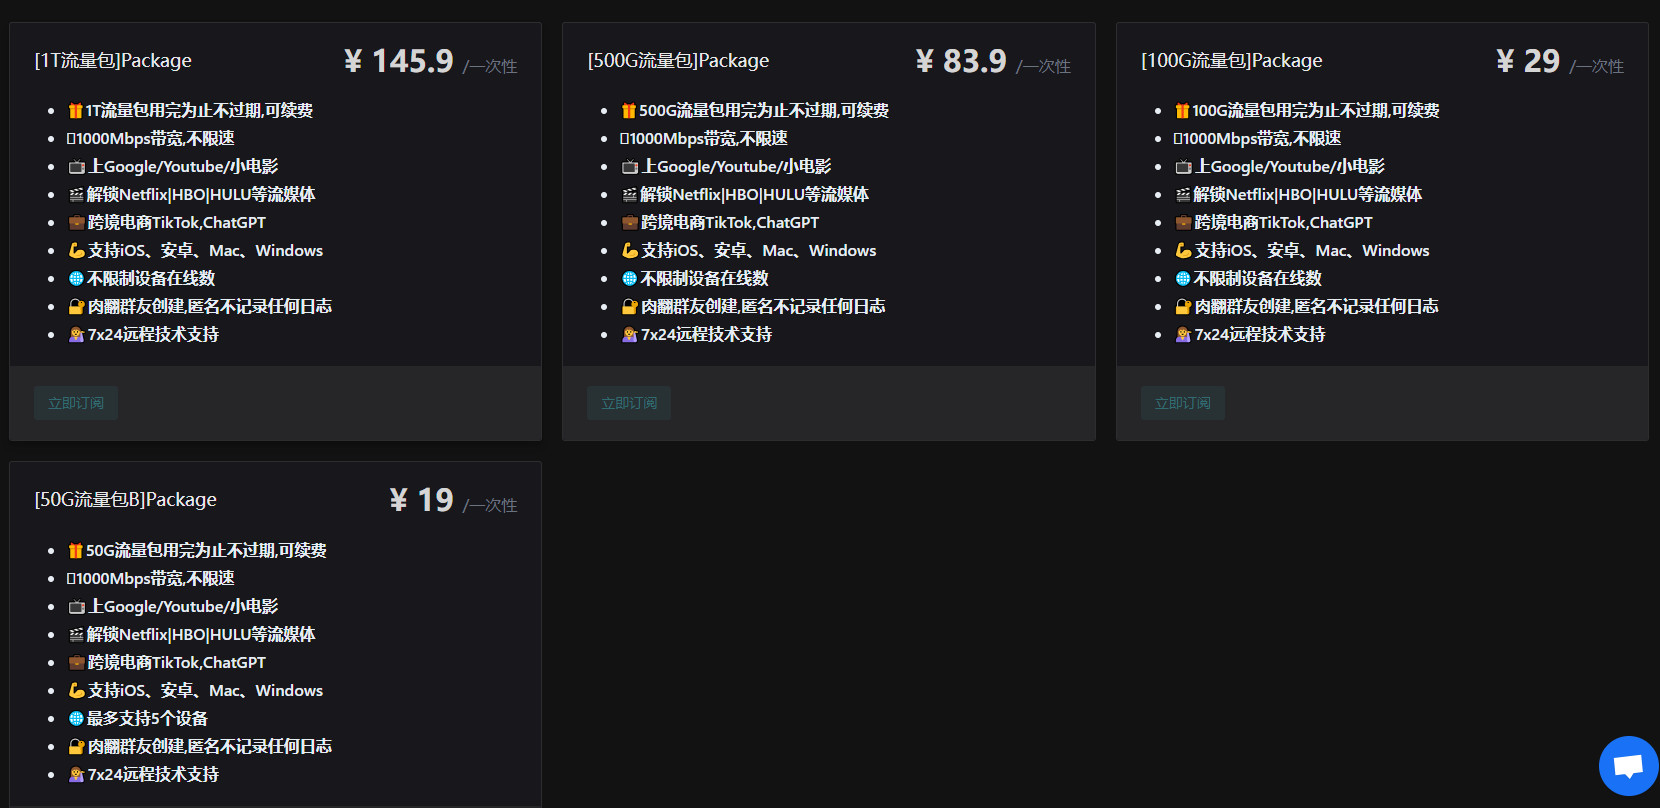Click the globe icon beside 最多支持5个设备
This screenshot has height=808, width=1660.
click(x=76, y=719)
